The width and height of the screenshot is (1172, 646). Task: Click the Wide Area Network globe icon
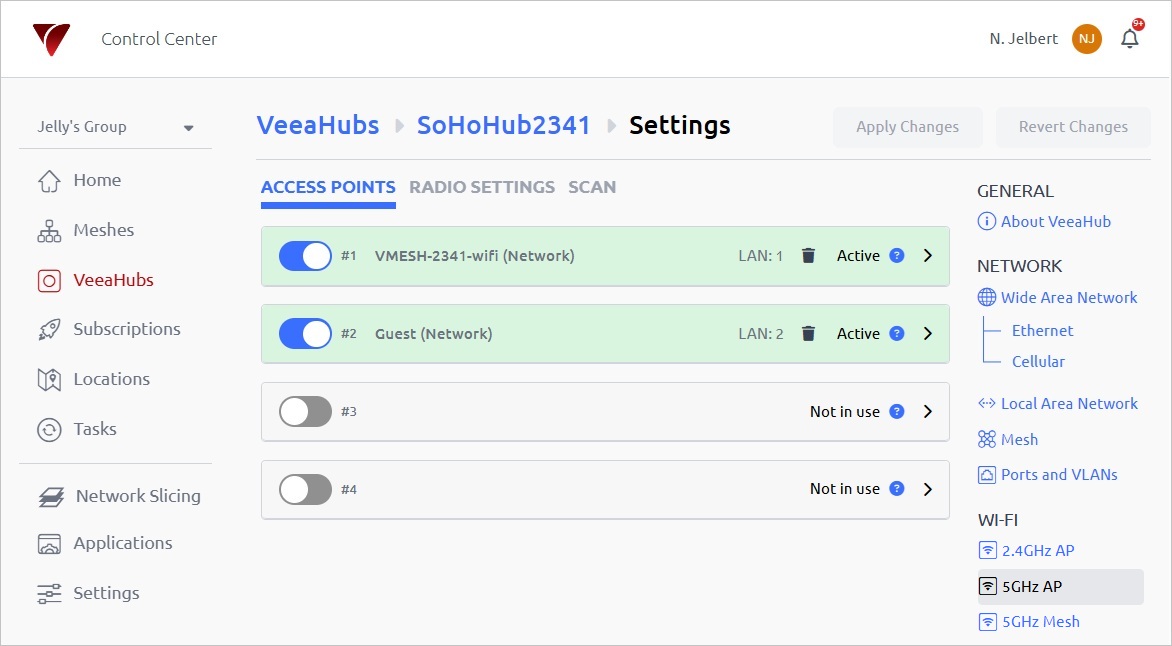(987, 298)
